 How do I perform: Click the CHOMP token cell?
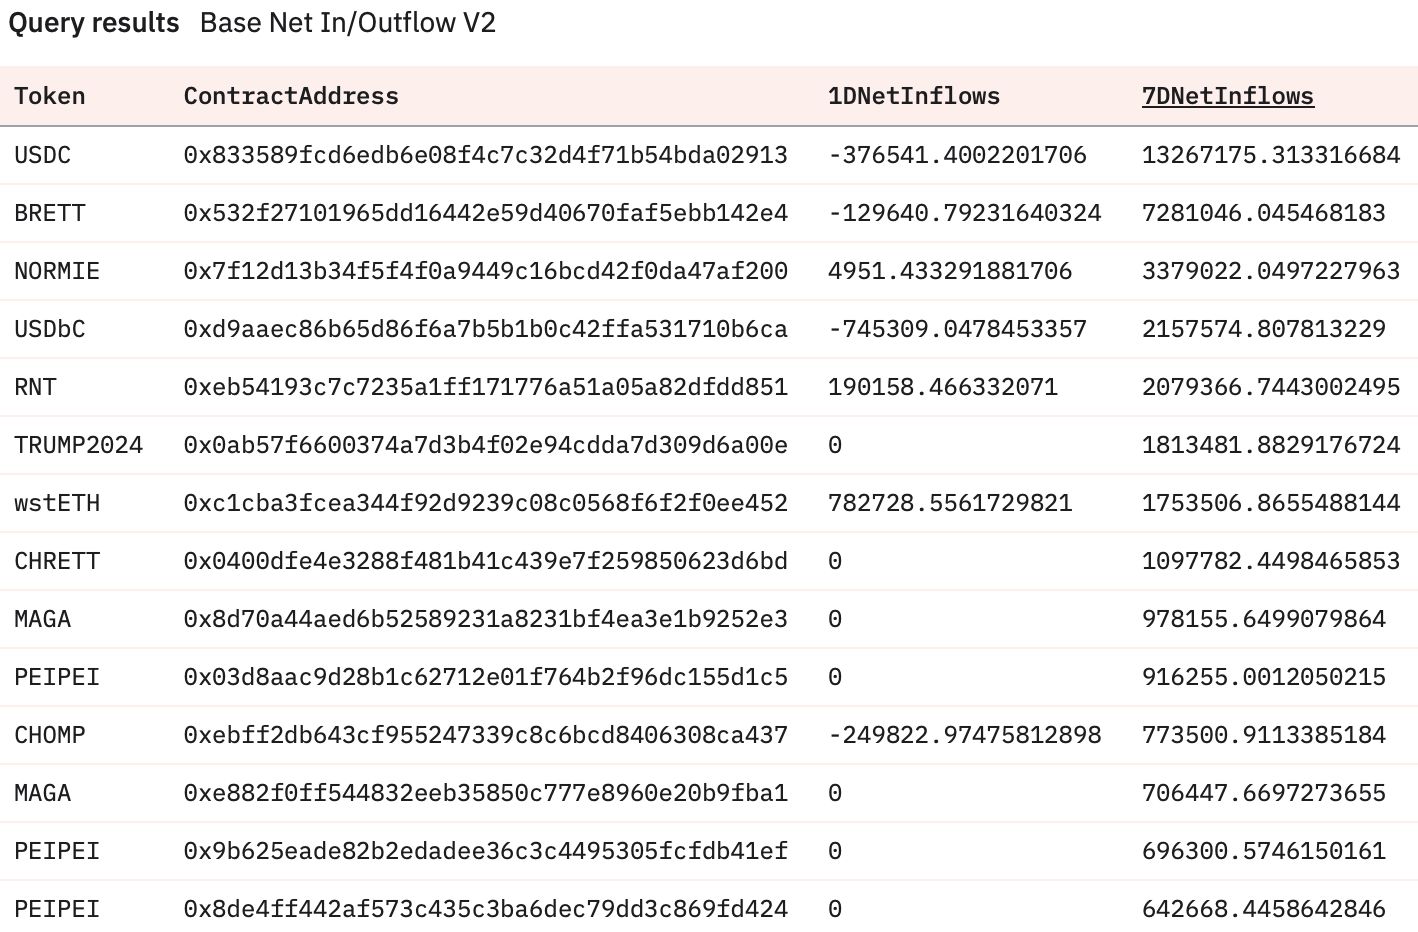[x=49, y=735]
